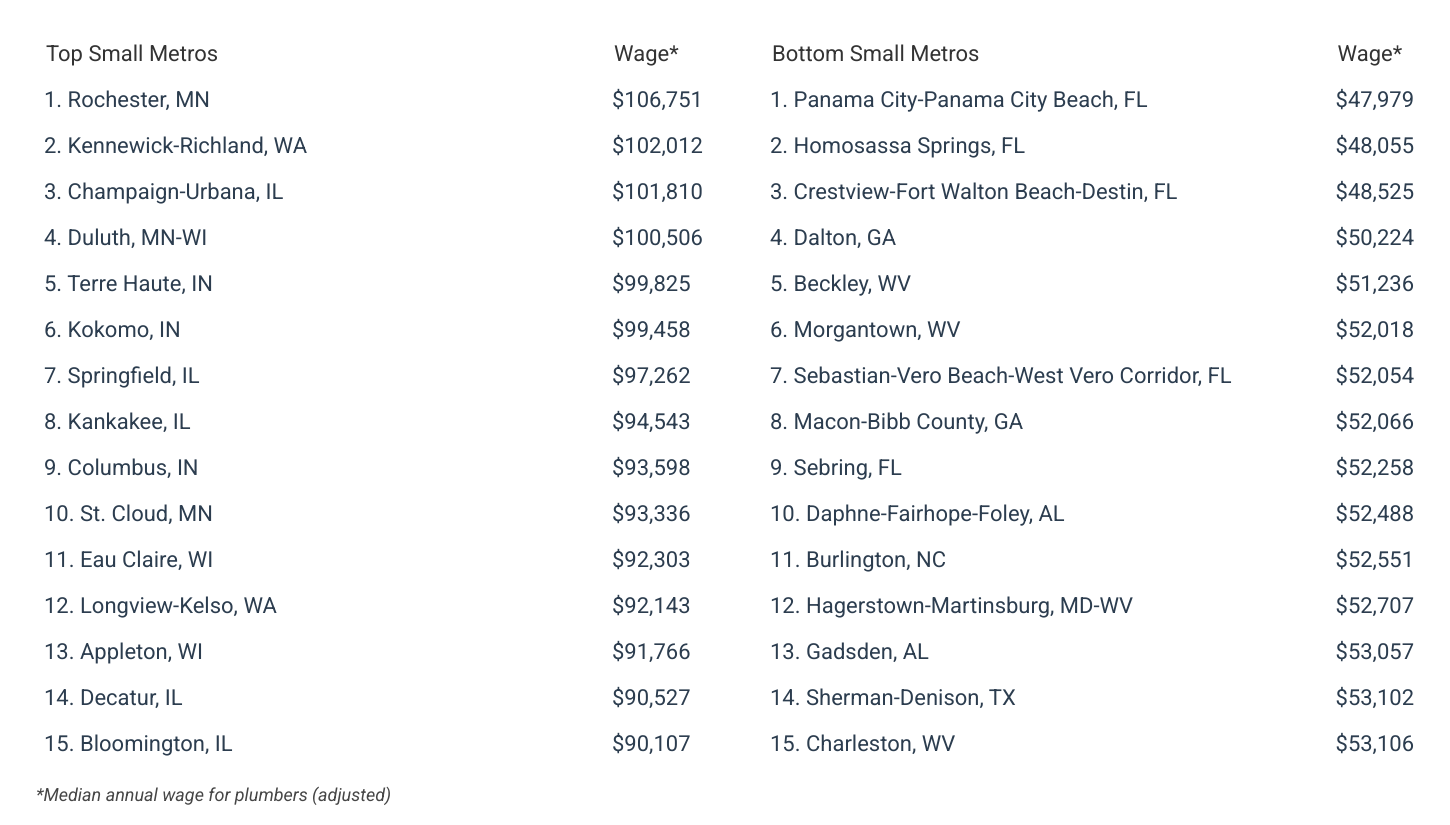Select the Dalton, GA row
The image size is (1450, 825).
pyautogui.click(x=833, y=238)
